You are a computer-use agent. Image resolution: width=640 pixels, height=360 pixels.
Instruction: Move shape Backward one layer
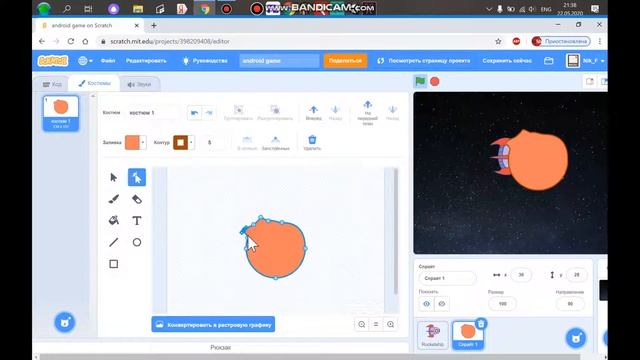(x=335, y=112)
